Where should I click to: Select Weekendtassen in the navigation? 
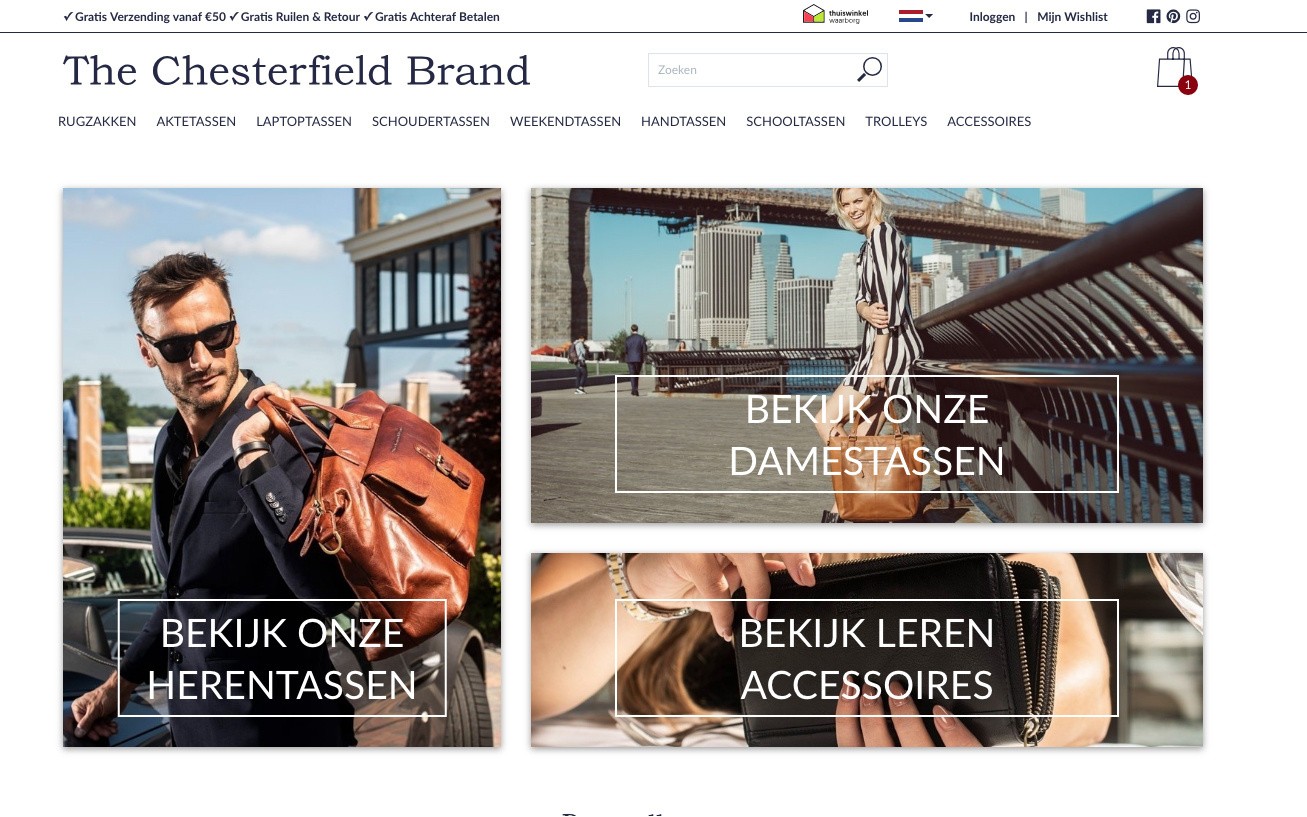[565, 122]
